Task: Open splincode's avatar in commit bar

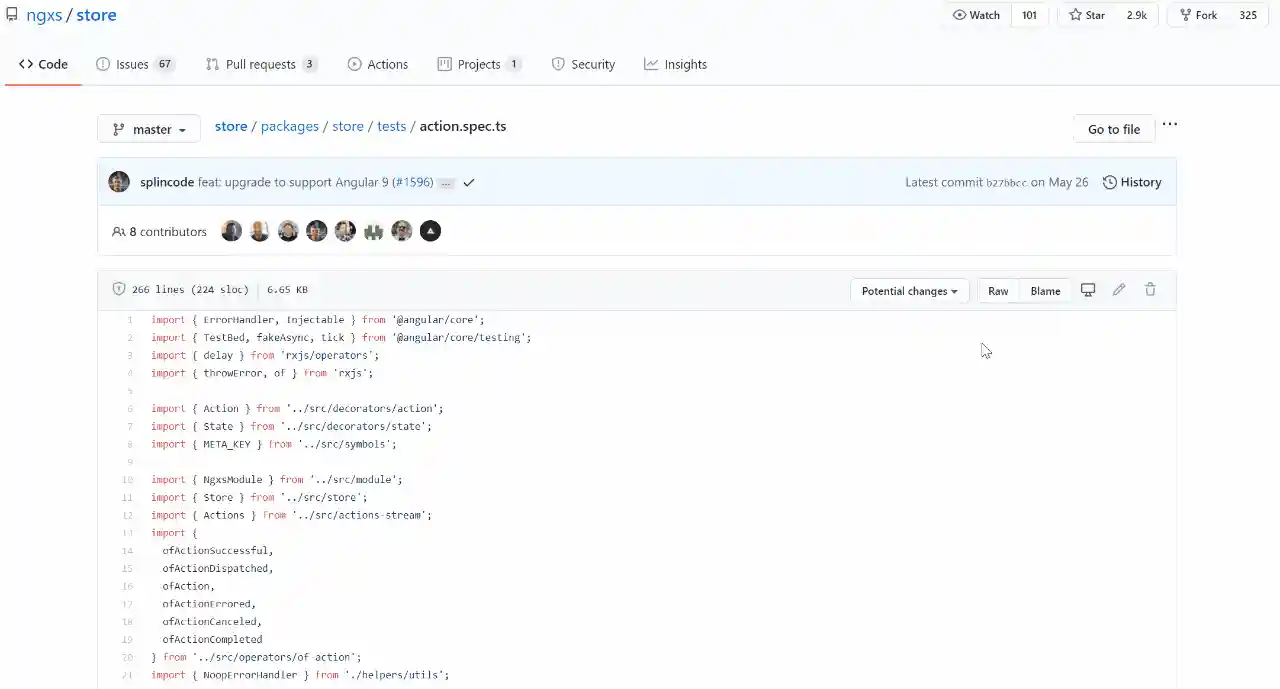Action: tap(119, 182)
